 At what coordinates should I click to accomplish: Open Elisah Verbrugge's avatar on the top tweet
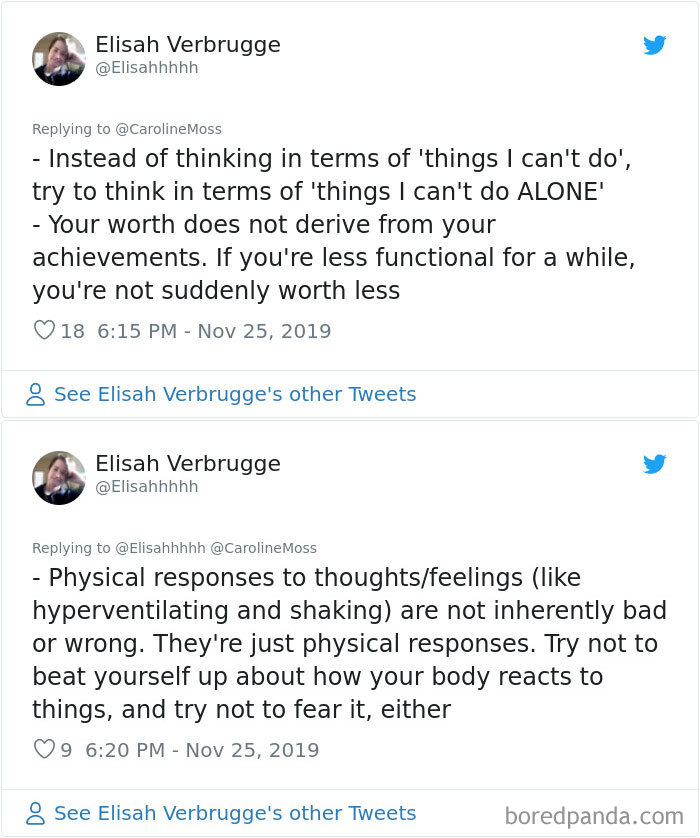tap(59, 59)
